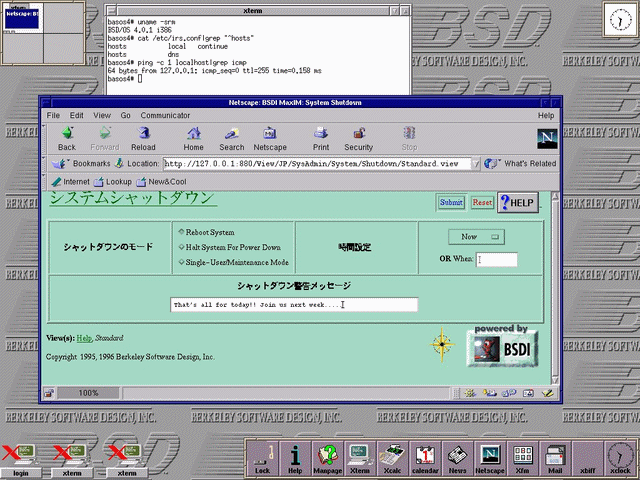Open Navigator from the component bar
Image resolution: width=640 pixels, height=480 pixels.
(470, 393)
